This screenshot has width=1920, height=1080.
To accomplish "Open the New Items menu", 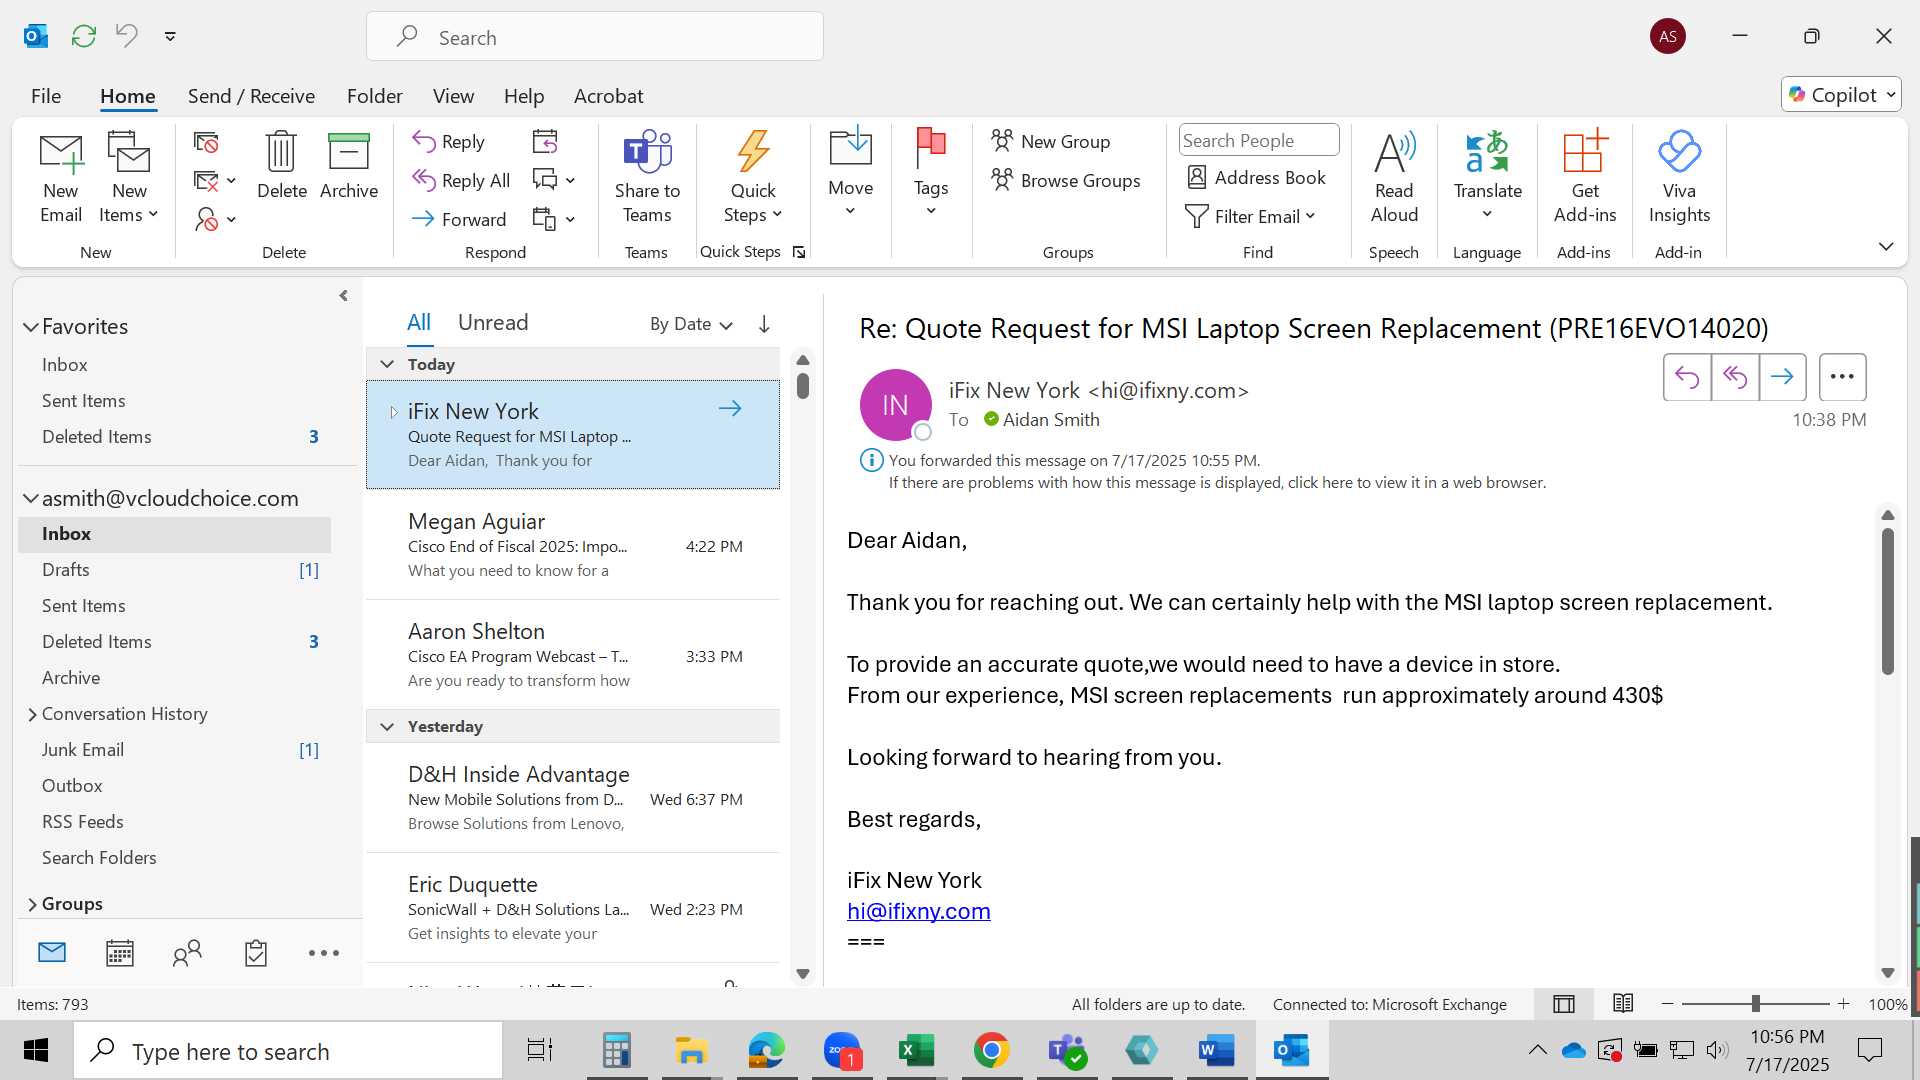I will [129, 178].
